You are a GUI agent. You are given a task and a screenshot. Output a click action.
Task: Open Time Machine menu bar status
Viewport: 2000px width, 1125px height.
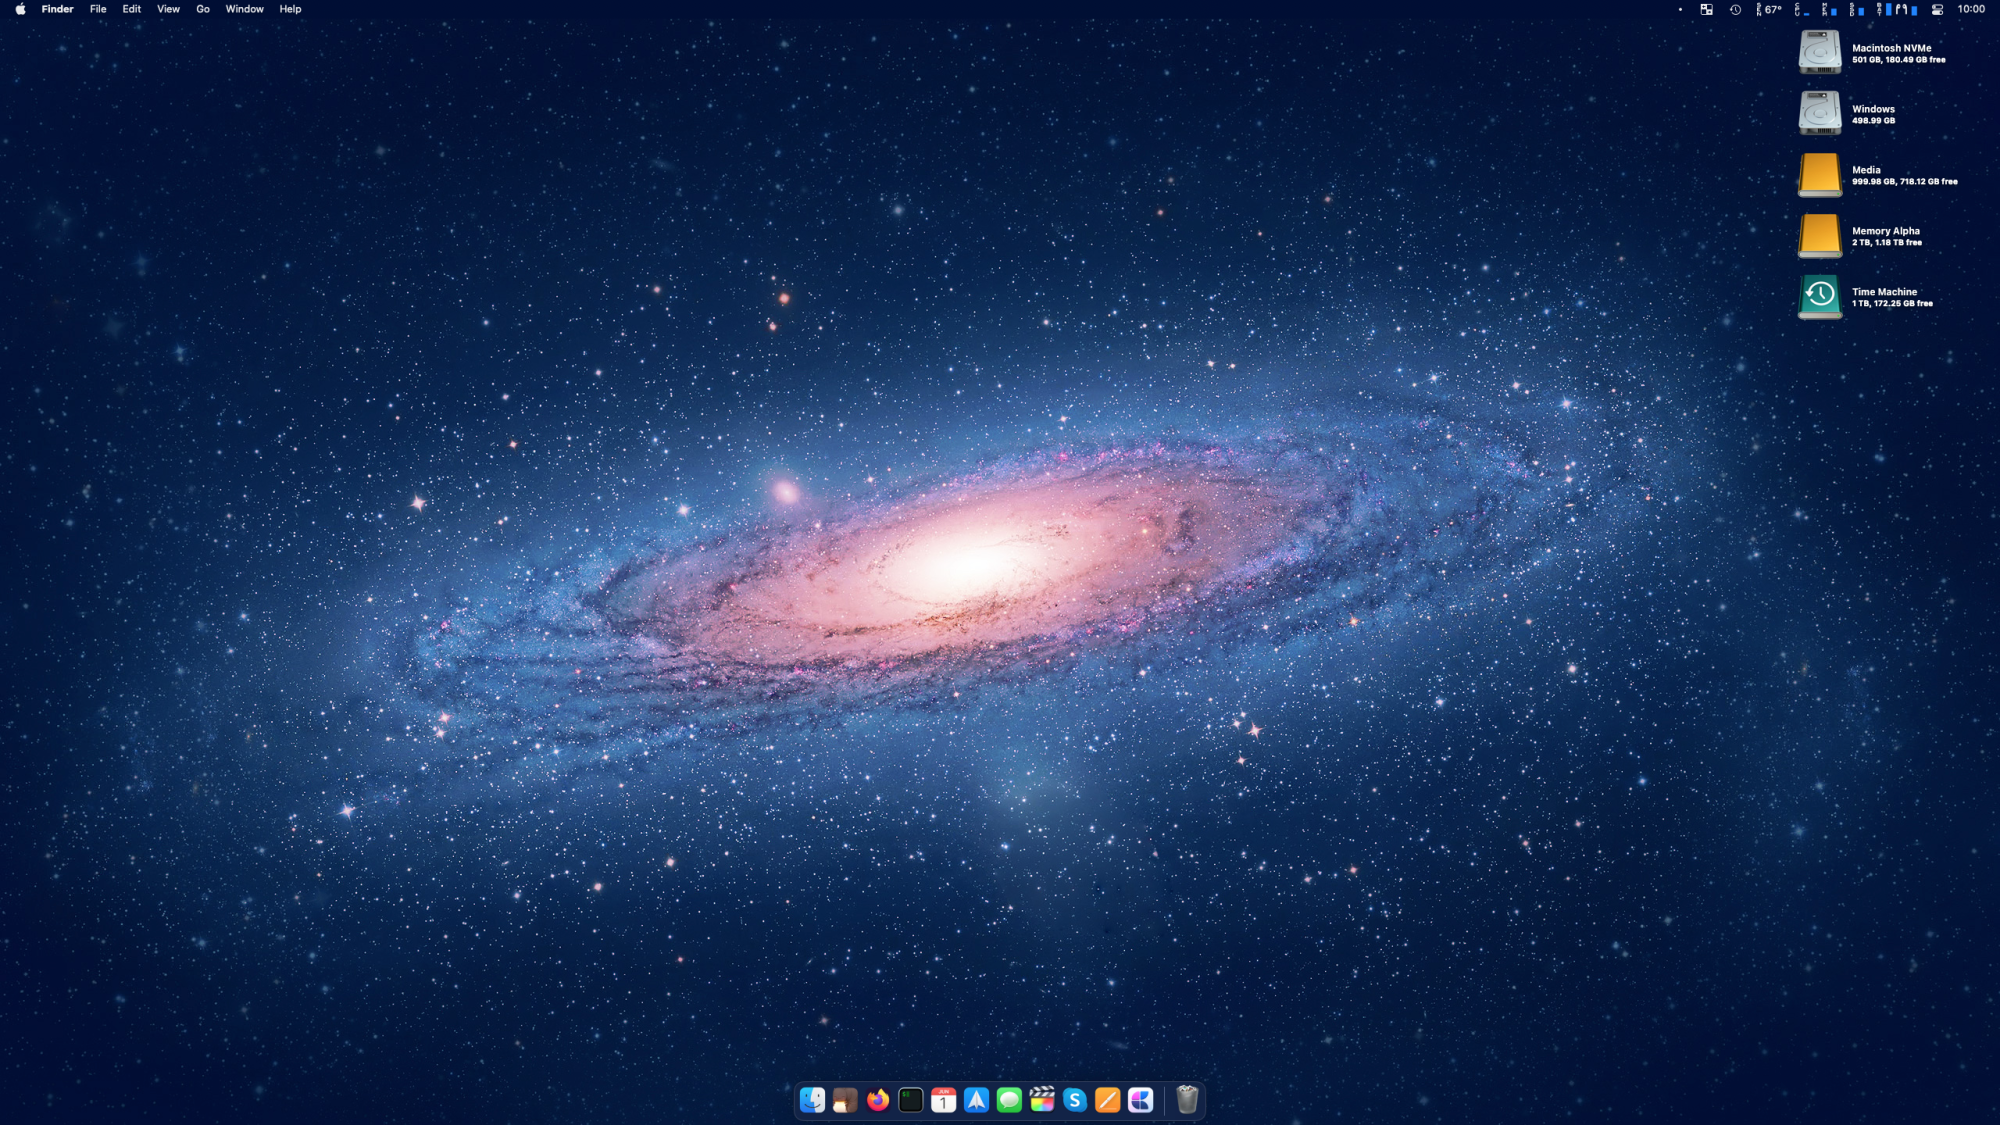tap(1735, 9)
